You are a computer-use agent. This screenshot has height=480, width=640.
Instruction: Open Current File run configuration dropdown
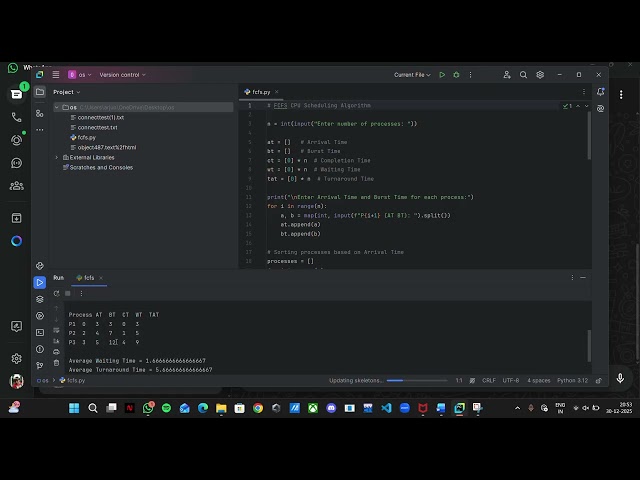pos(412,75)
